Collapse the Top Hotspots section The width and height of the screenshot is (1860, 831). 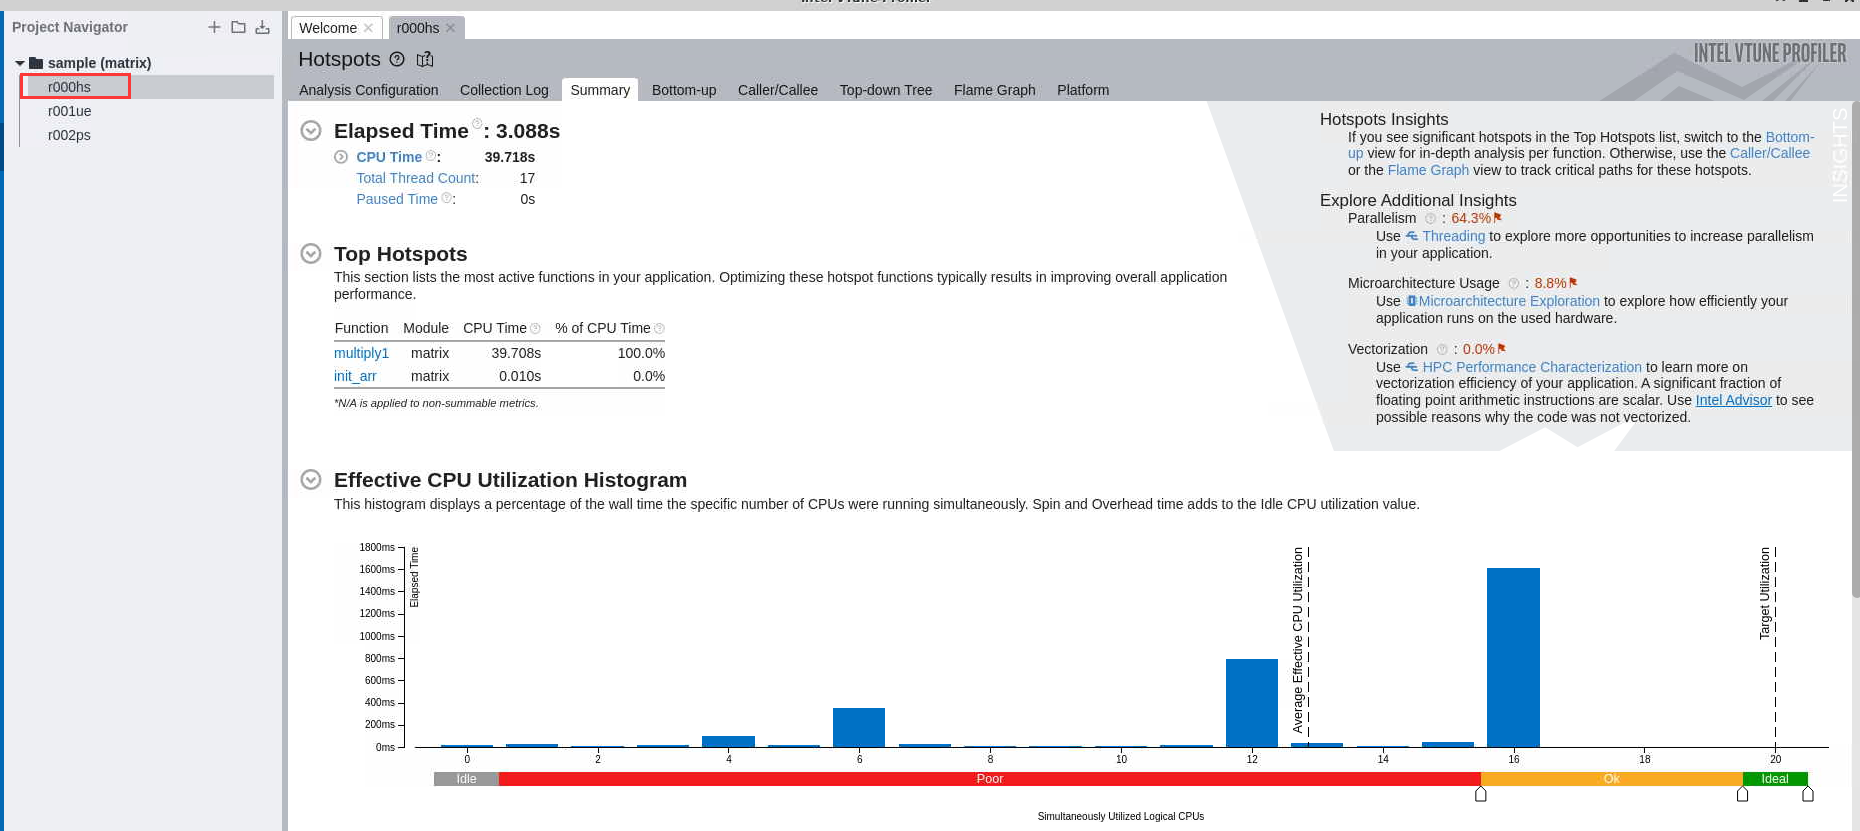pos(311,253)
